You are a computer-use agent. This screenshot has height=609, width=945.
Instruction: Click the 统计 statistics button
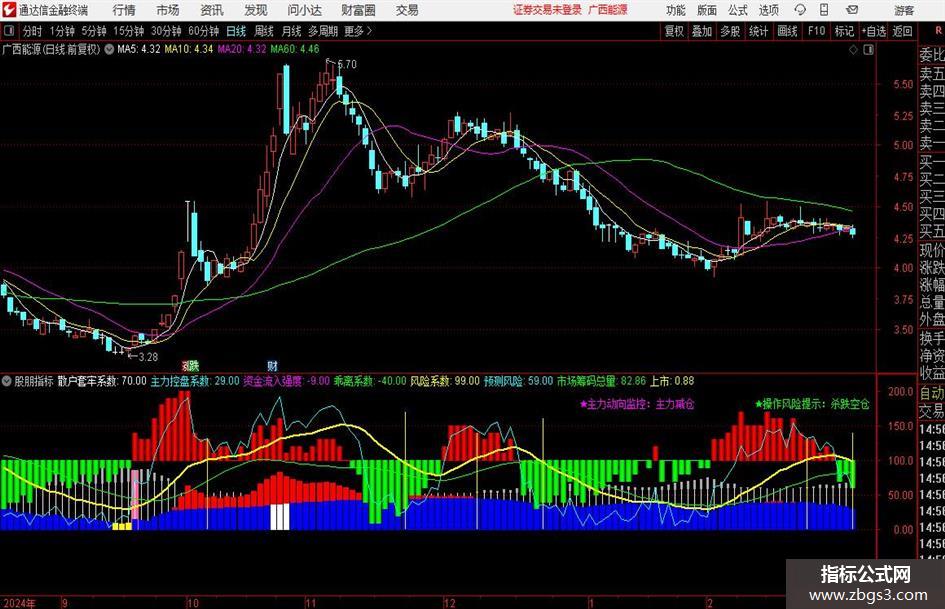click(x=758, y=31)
